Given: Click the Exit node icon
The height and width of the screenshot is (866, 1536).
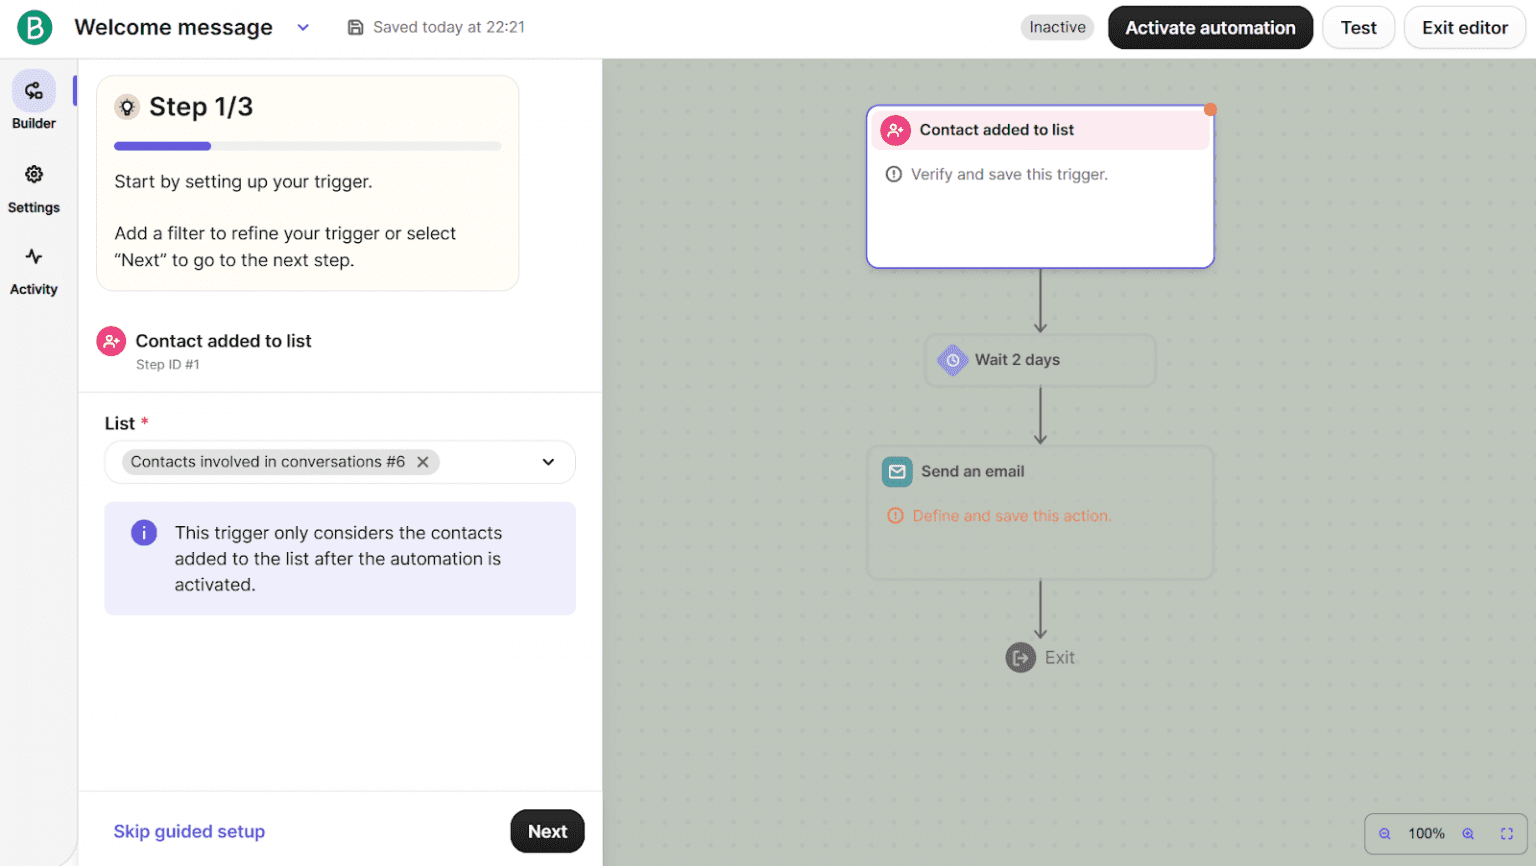Looking at the screenshot, I should click(1020, 658).
